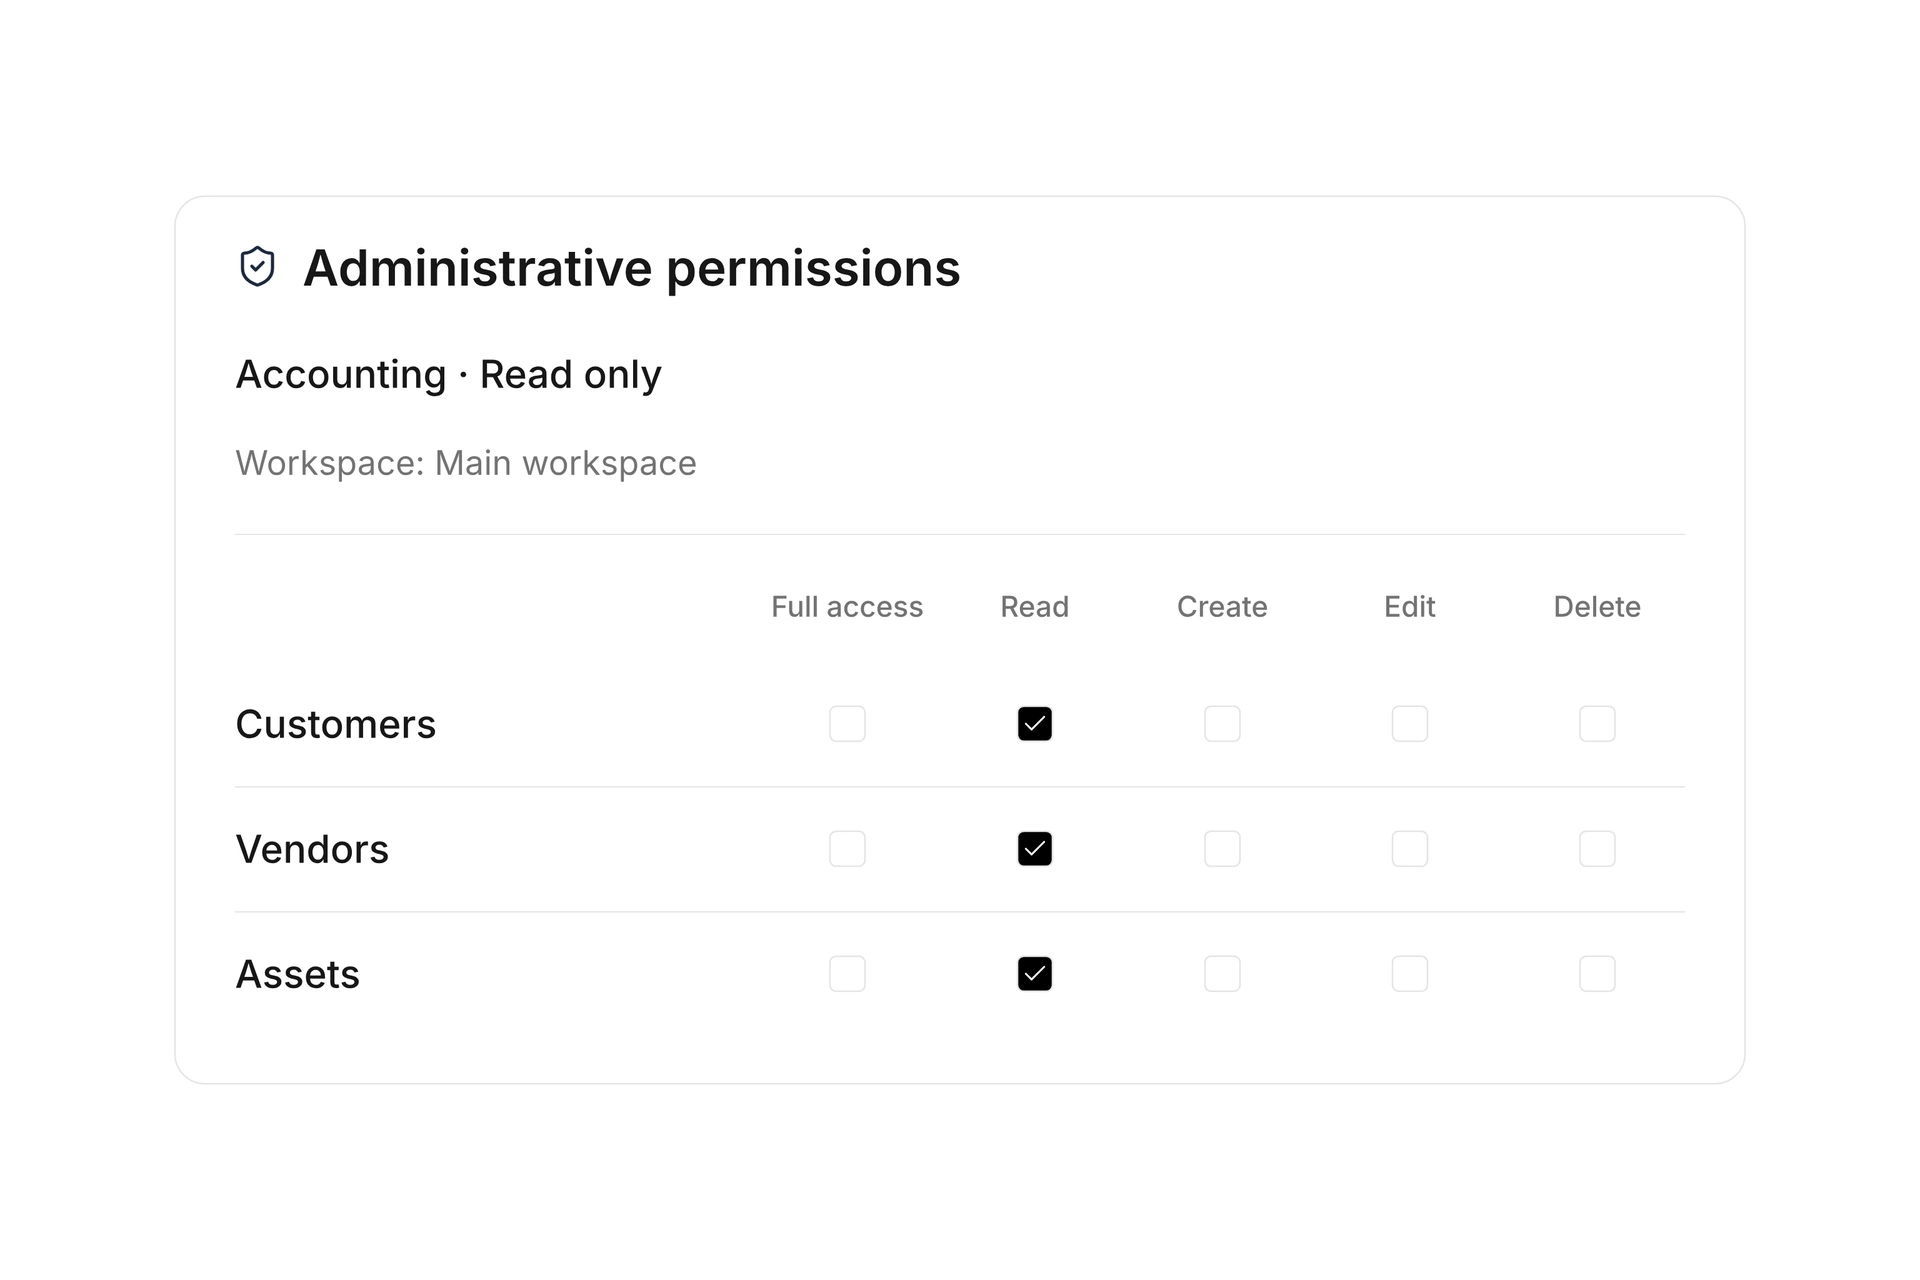Uncheck Read permission for Assets
The width and height of the screenshot is (1920, 1280).
pyautogui.click(x=1035, y=974)
